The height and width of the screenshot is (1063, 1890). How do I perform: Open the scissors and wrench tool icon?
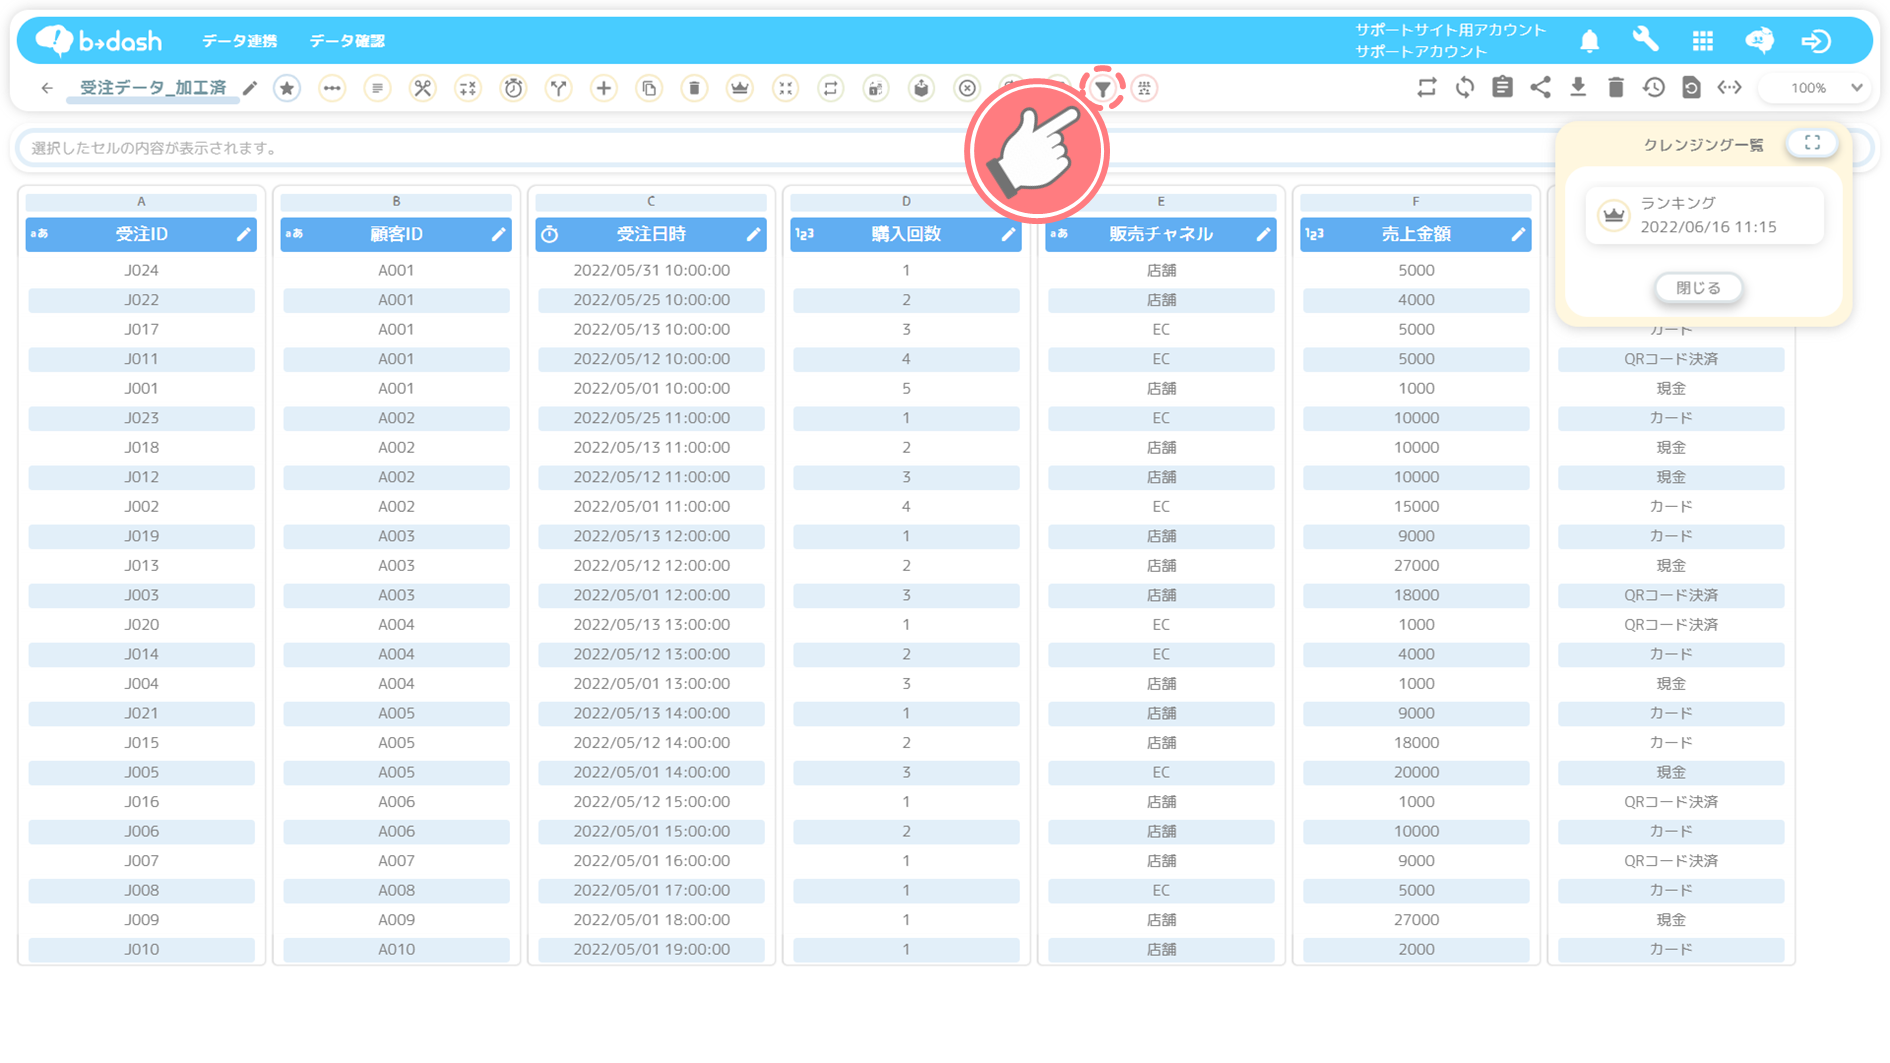coord(423,88)
